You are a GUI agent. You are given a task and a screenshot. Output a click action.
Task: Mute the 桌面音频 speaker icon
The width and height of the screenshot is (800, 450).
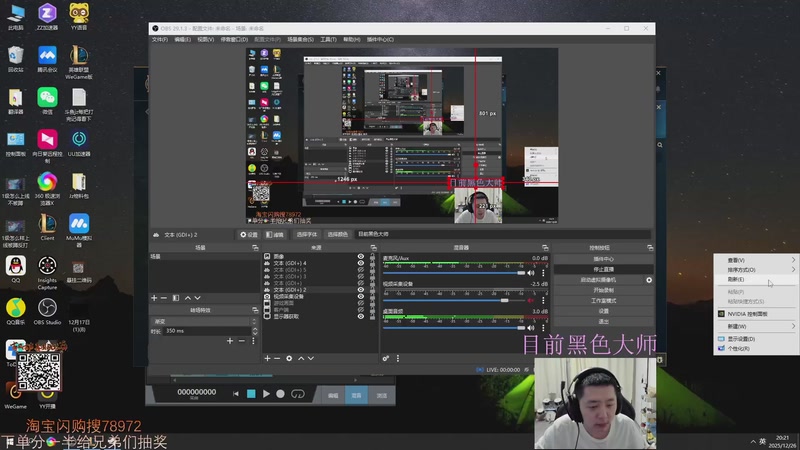[x=531, y=328]
